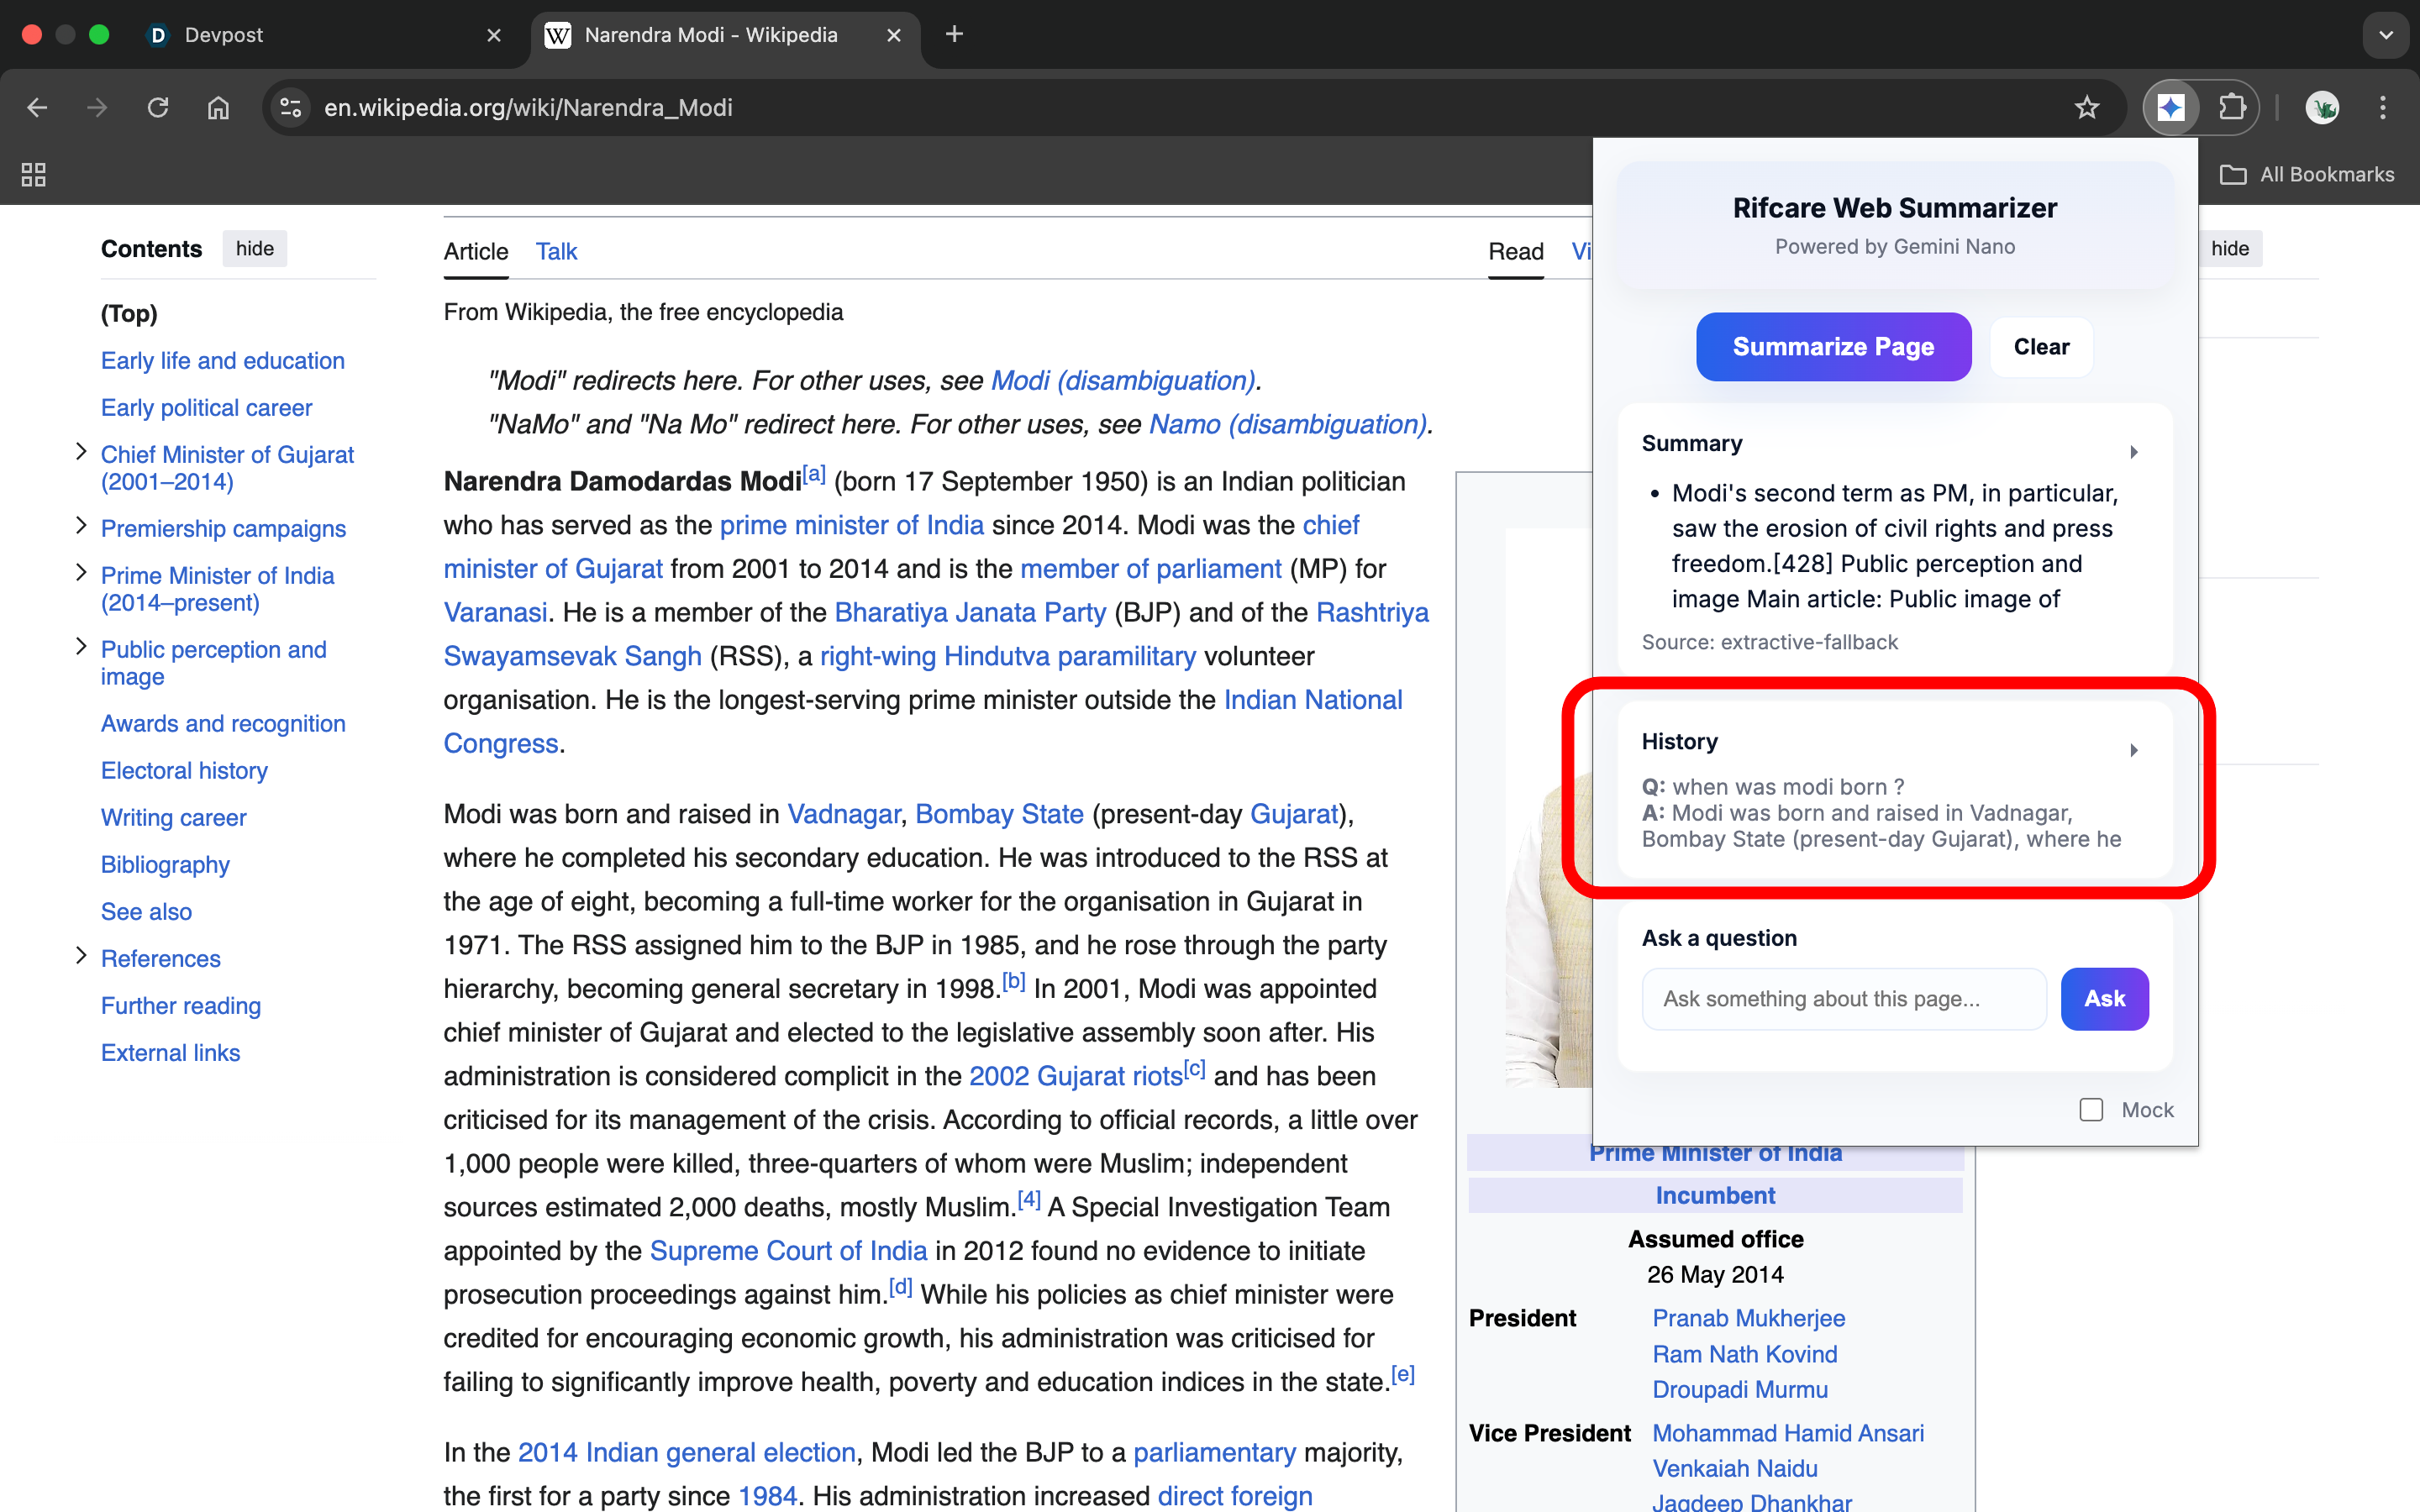
Task: Open the apps grid icon
Action: (33, 174)
